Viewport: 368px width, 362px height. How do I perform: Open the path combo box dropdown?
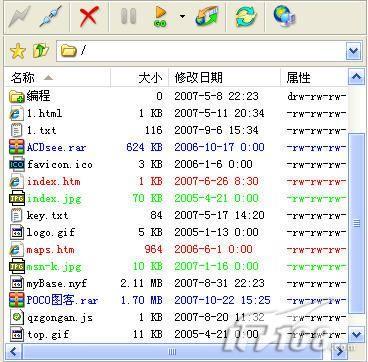point(354,51)
